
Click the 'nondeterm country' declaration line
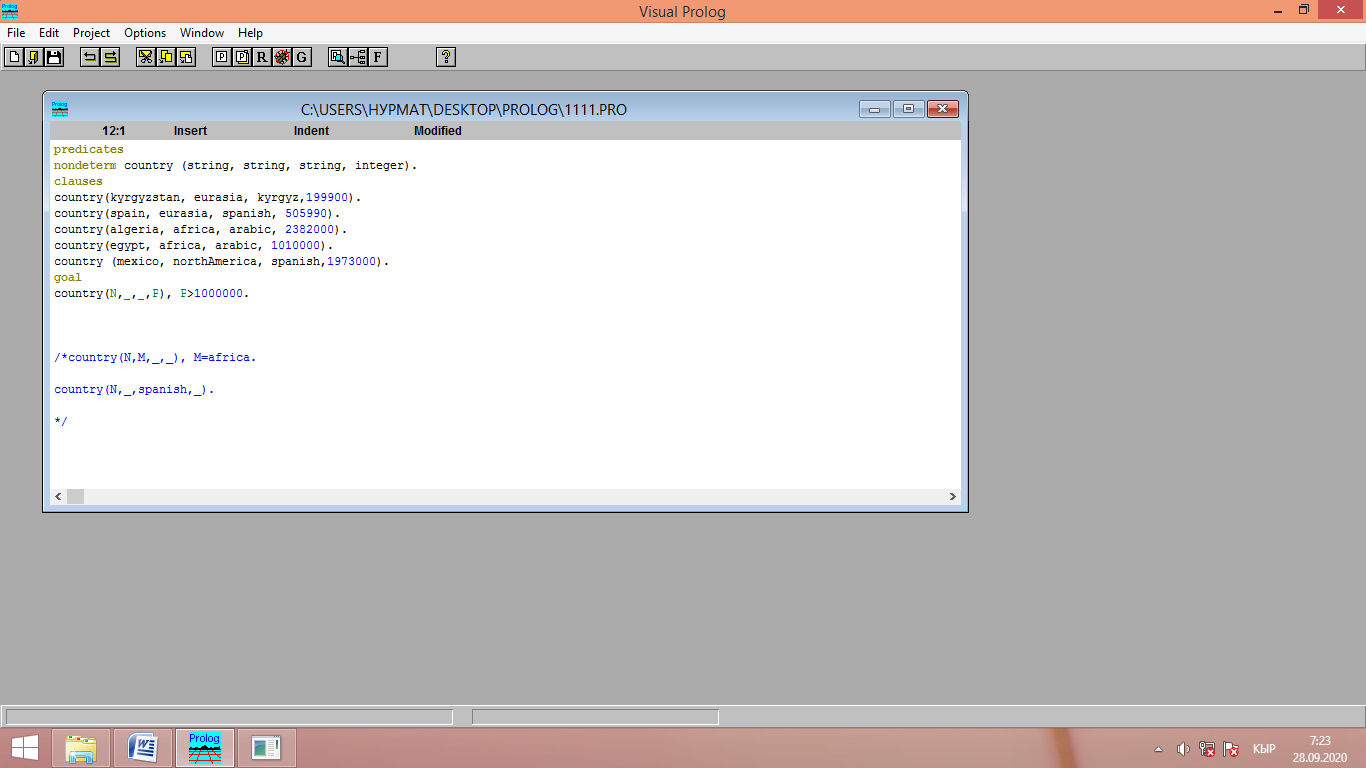tap(235, 166)
